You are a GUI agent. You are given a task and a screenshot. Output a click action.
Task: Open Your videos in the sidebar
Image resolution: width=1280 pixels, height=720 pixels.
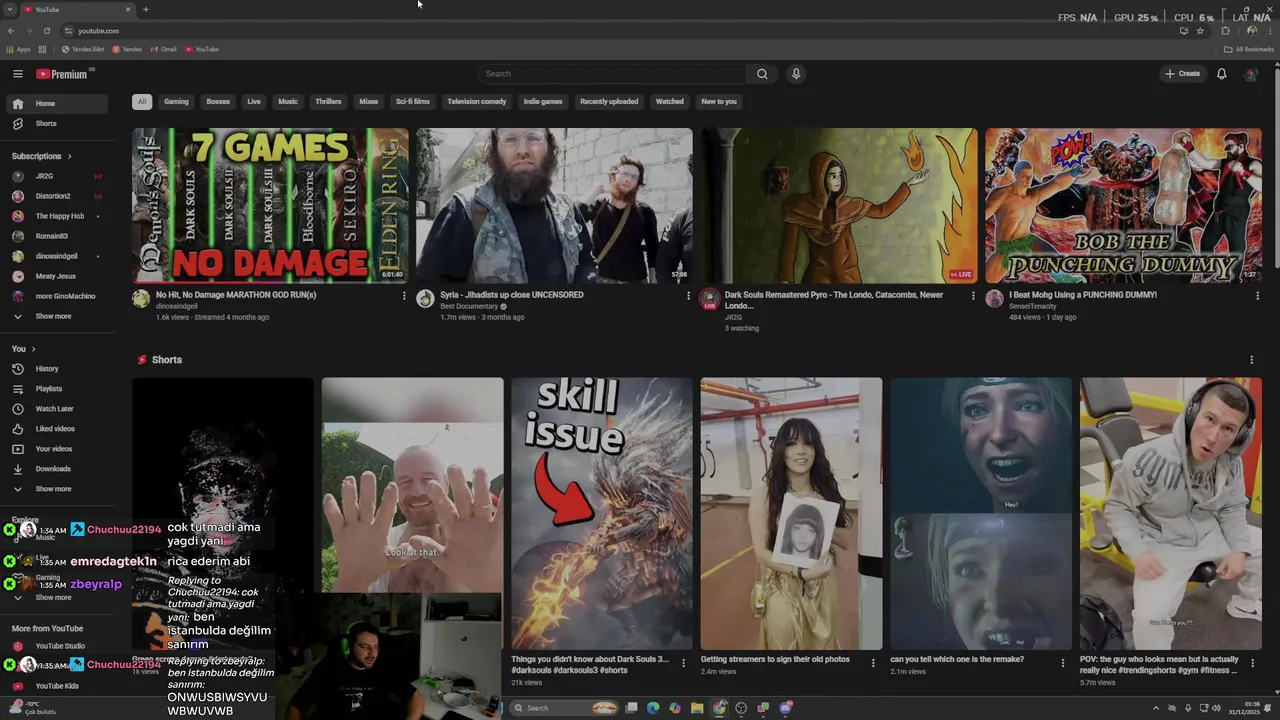point(57,449)
